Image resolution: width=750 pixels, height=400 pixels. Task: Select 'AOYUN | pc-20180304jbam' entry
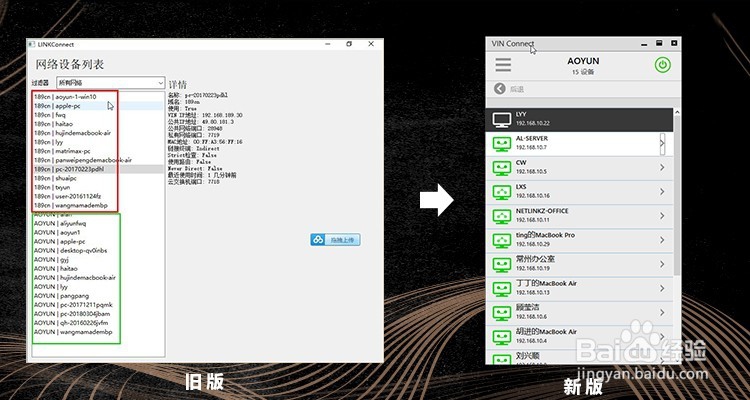click(72, 314)
